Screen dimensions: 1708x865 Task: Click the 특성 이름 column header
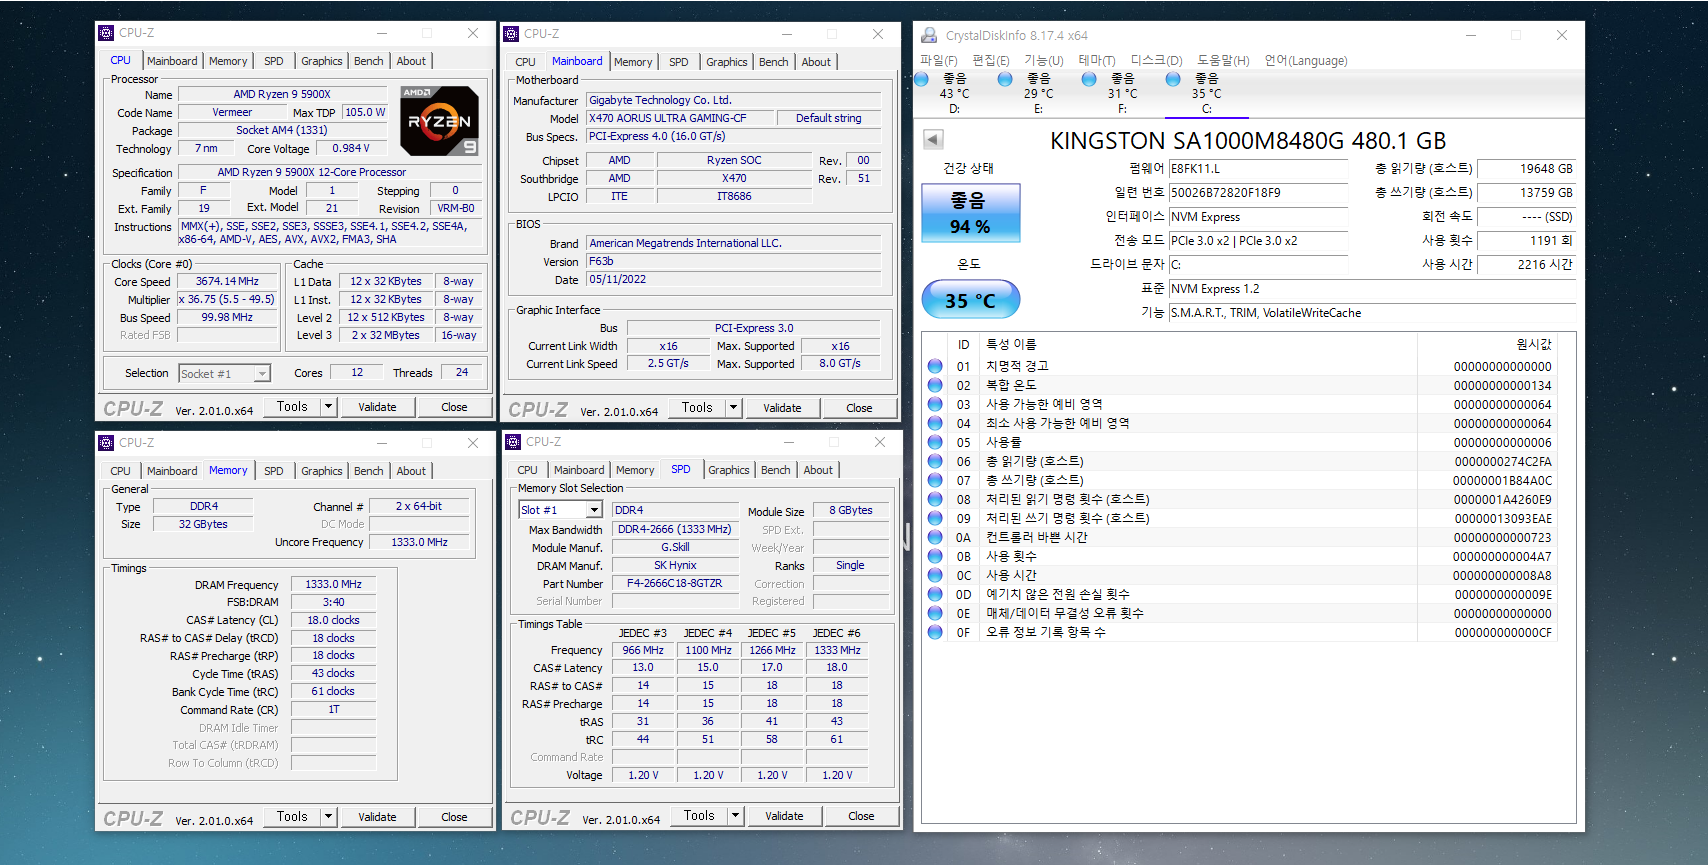click(1011, 344)
